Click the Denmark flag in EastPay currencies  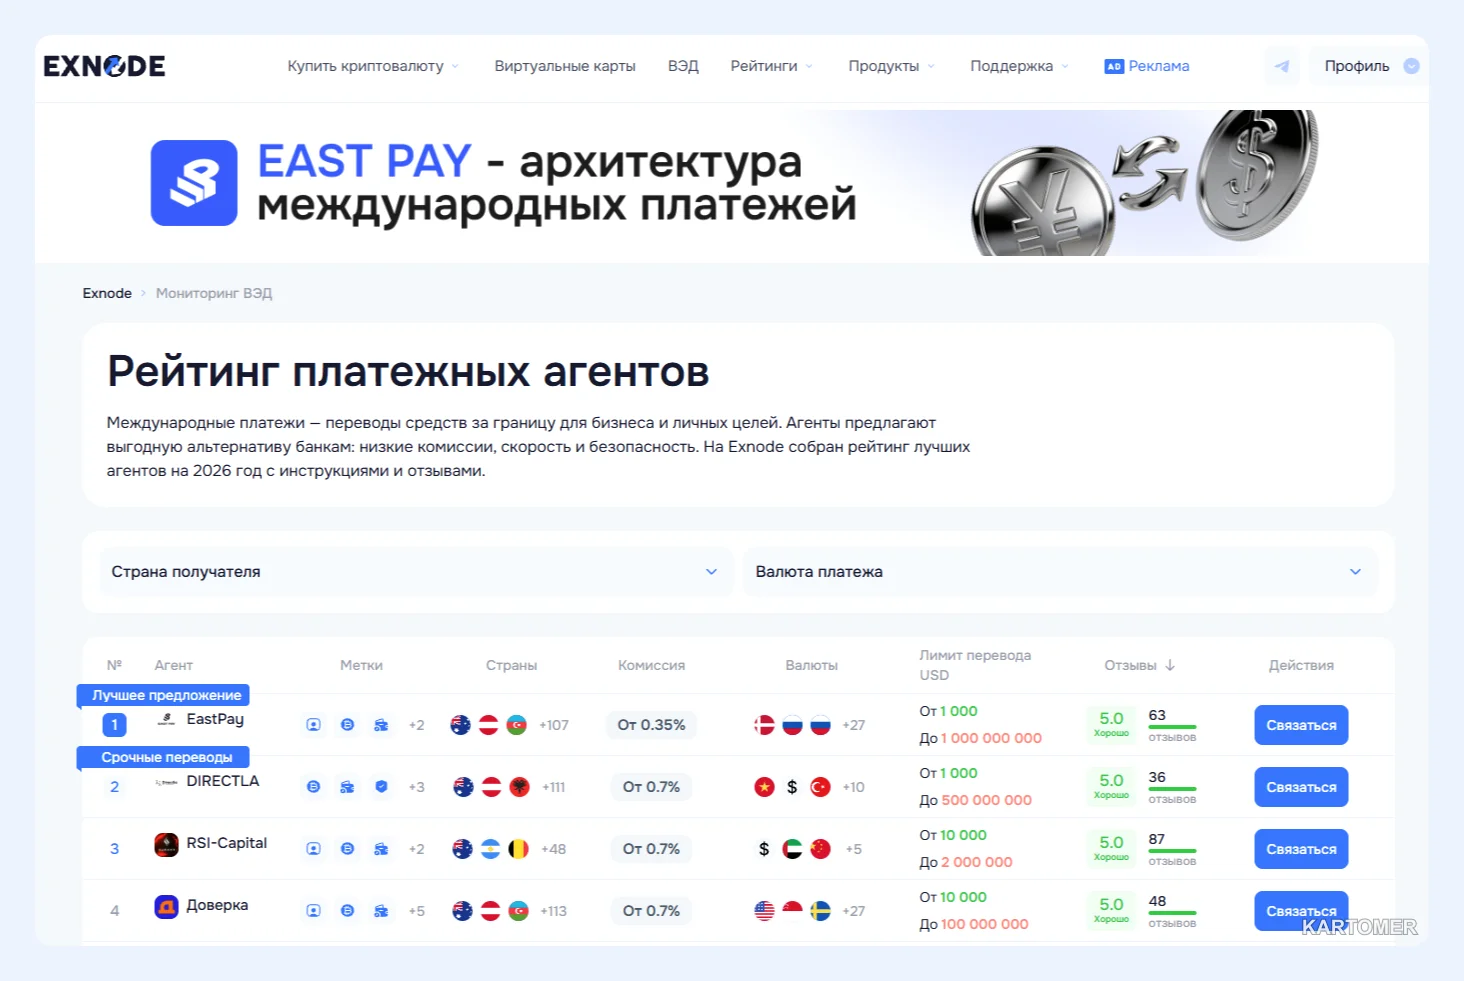coord(764,725)
